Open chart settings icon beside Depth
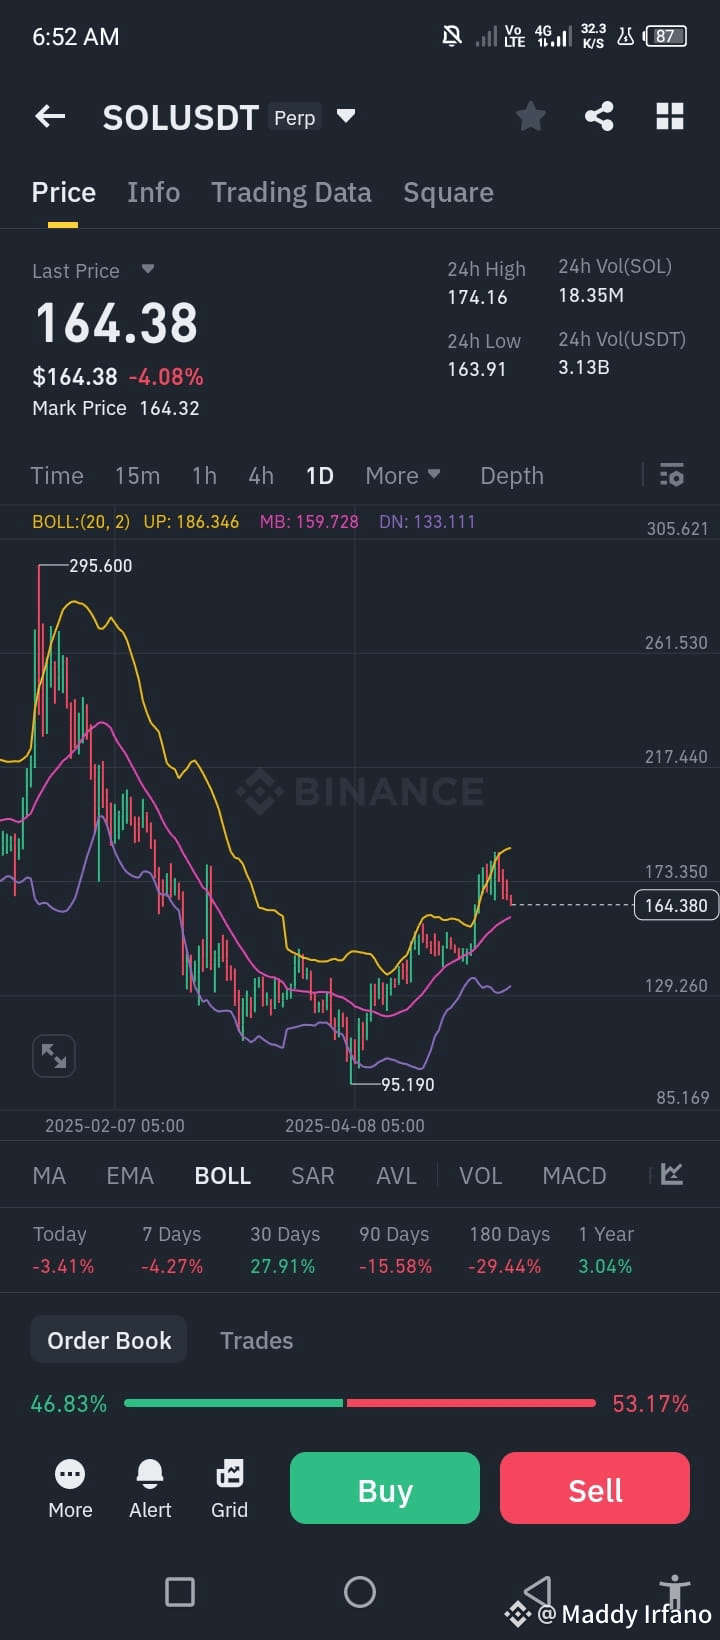Image resolution: width=720 pixels, height=1640 pixels. point(672,475)
